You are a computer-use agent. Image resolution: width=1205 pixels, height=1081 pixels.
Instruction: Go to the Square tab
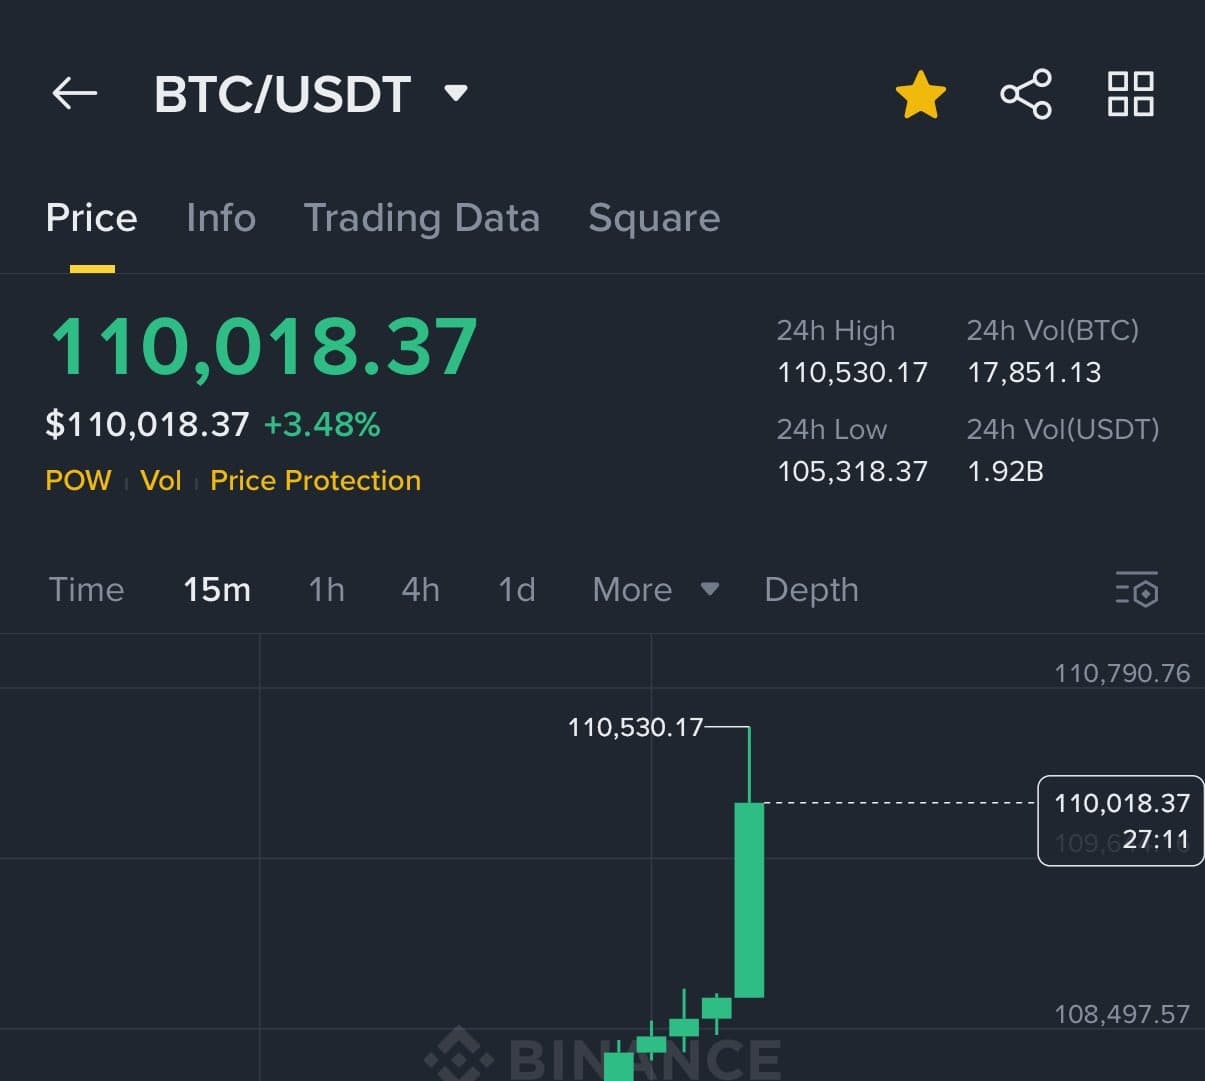pyautogui.click(x=654, y=218)
